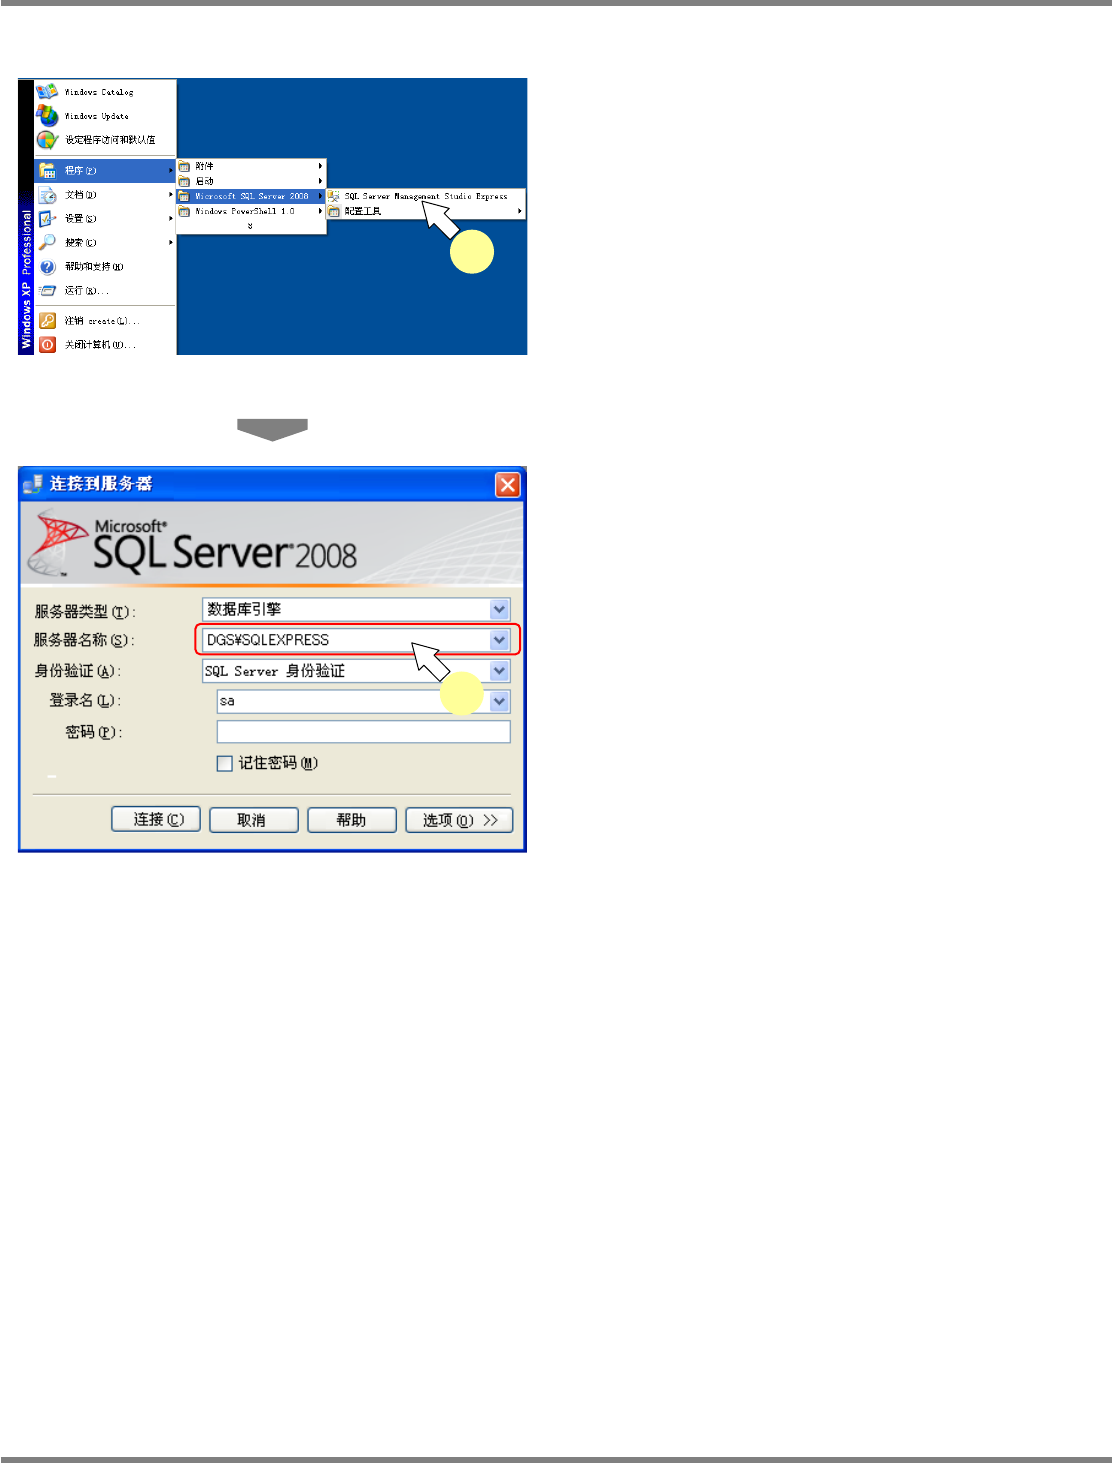Open the 运行(R) run dialog
The image size is (1112, 1463).
tap(105, 291)
